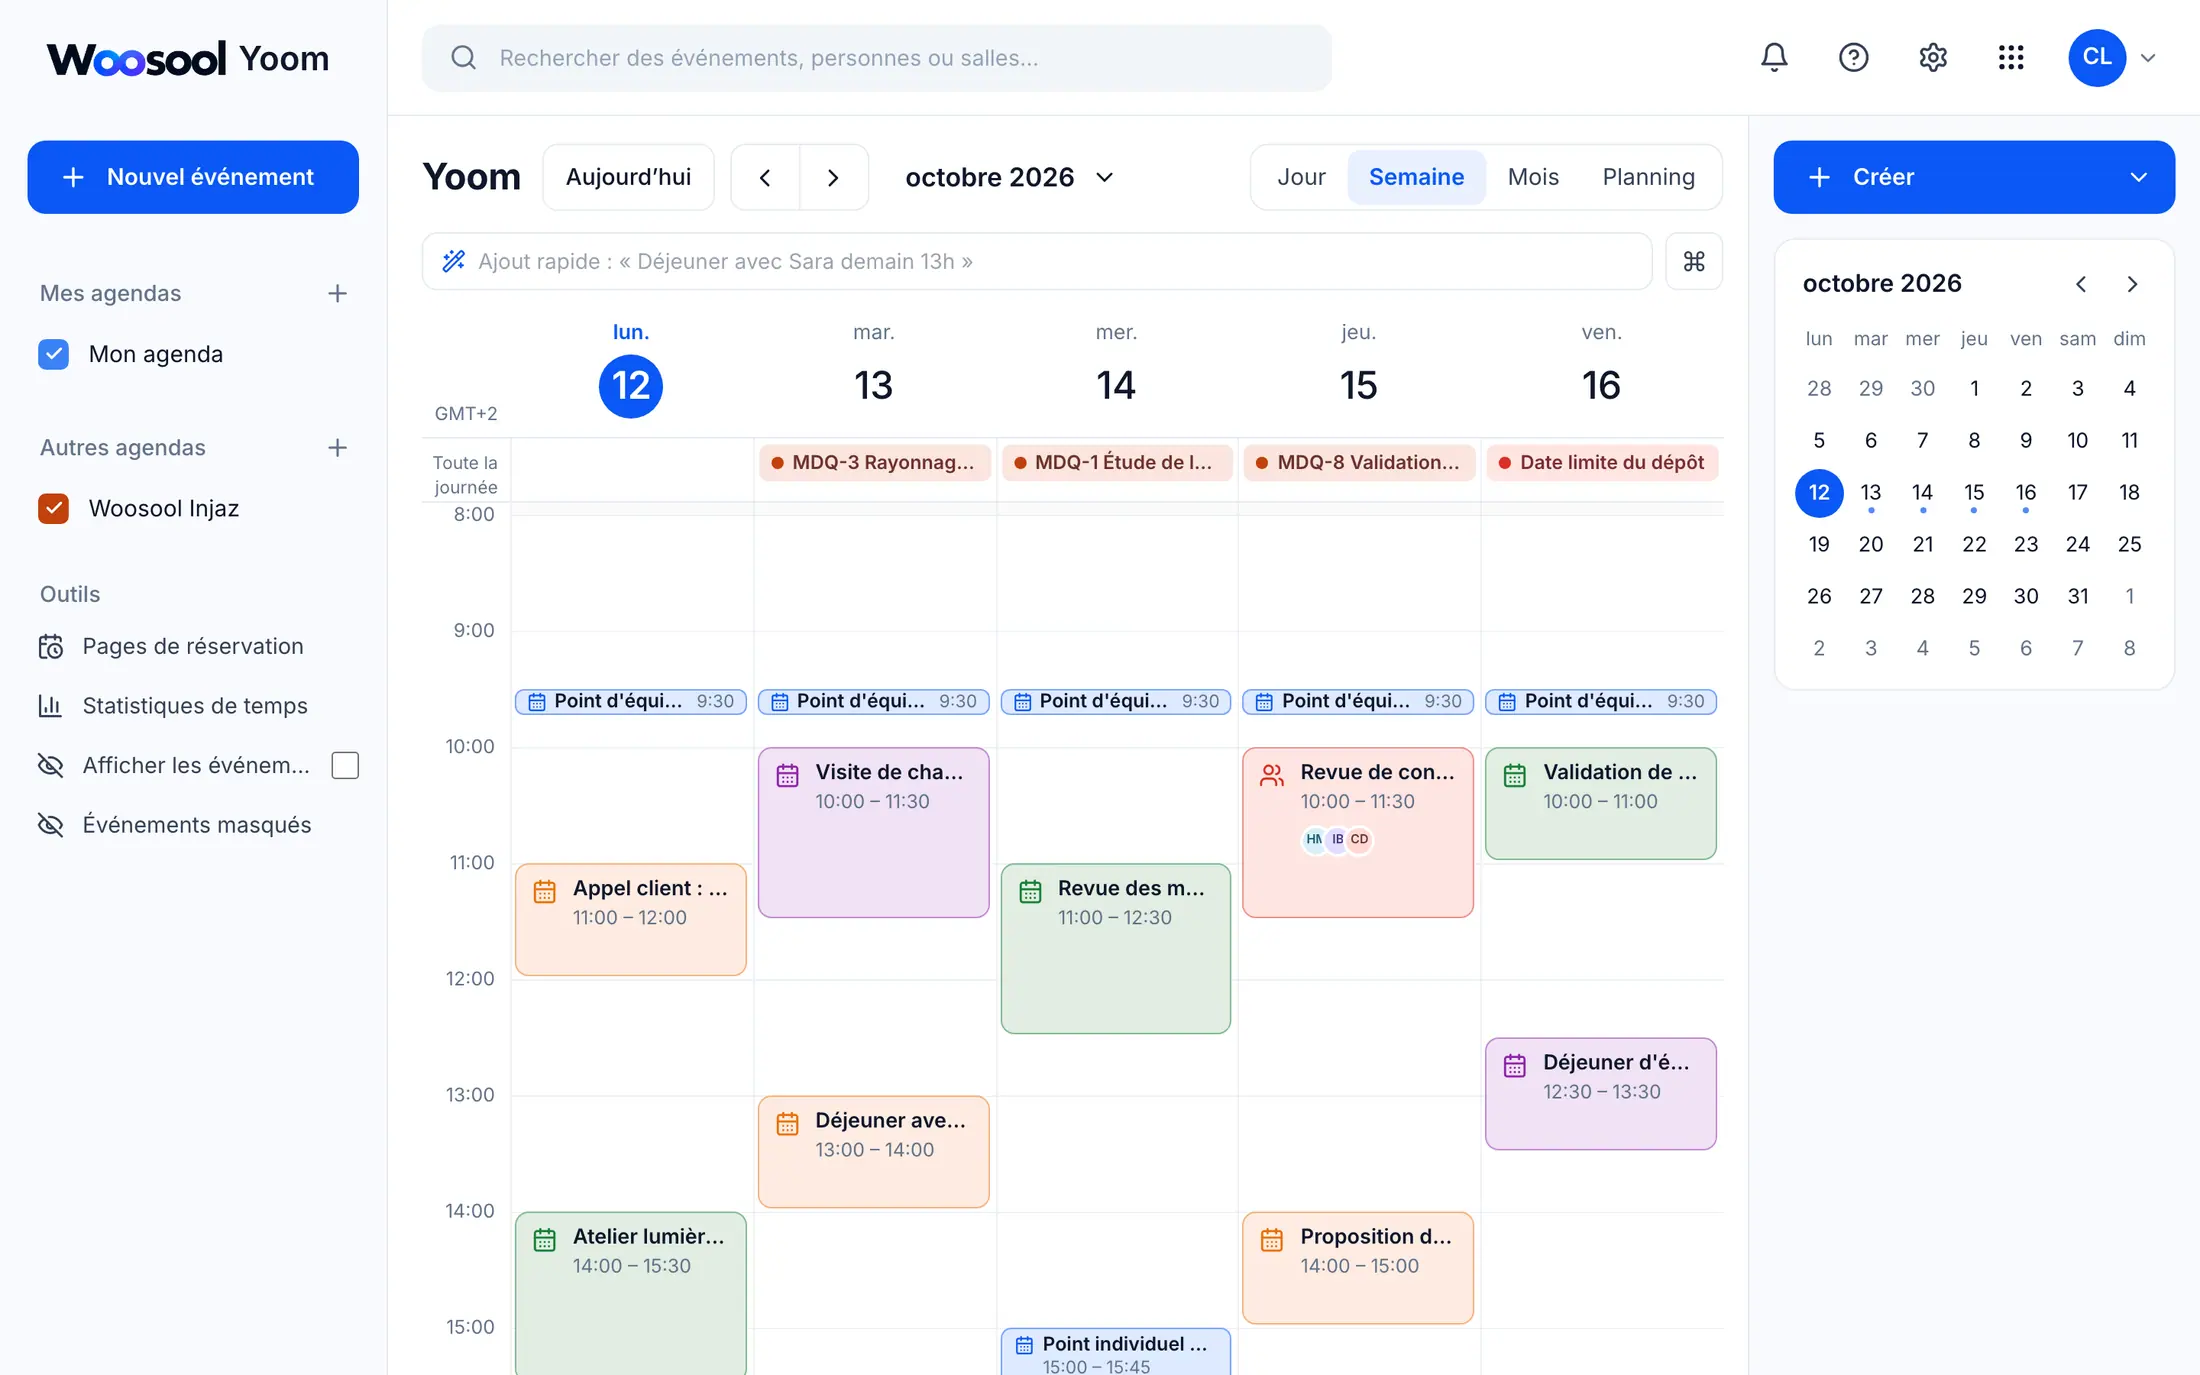Open Date limite du dépôt all-day event
This screenshot has width=2200, height=1375.
coord(1601,462)
